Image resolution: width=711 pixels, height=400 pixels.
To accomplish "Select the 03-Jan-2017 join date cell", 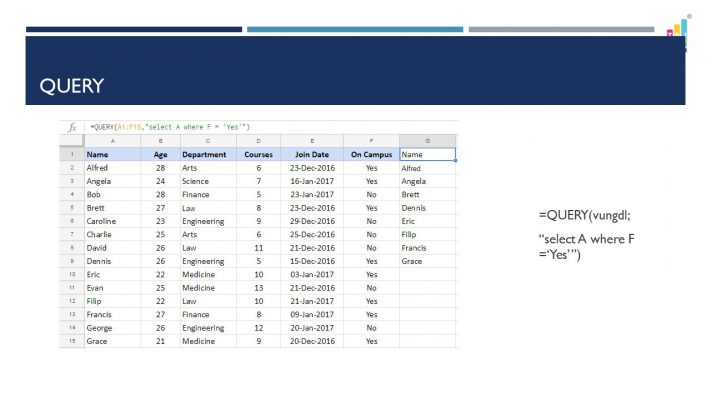I will pyautogui.click(x=312, y=274).
